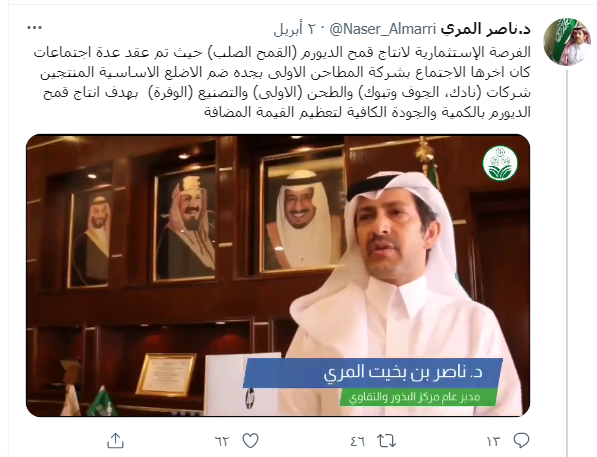Click the tweet text about durum wheat
The width and height of the screenshot is (597, 457).
click(282, 82)
